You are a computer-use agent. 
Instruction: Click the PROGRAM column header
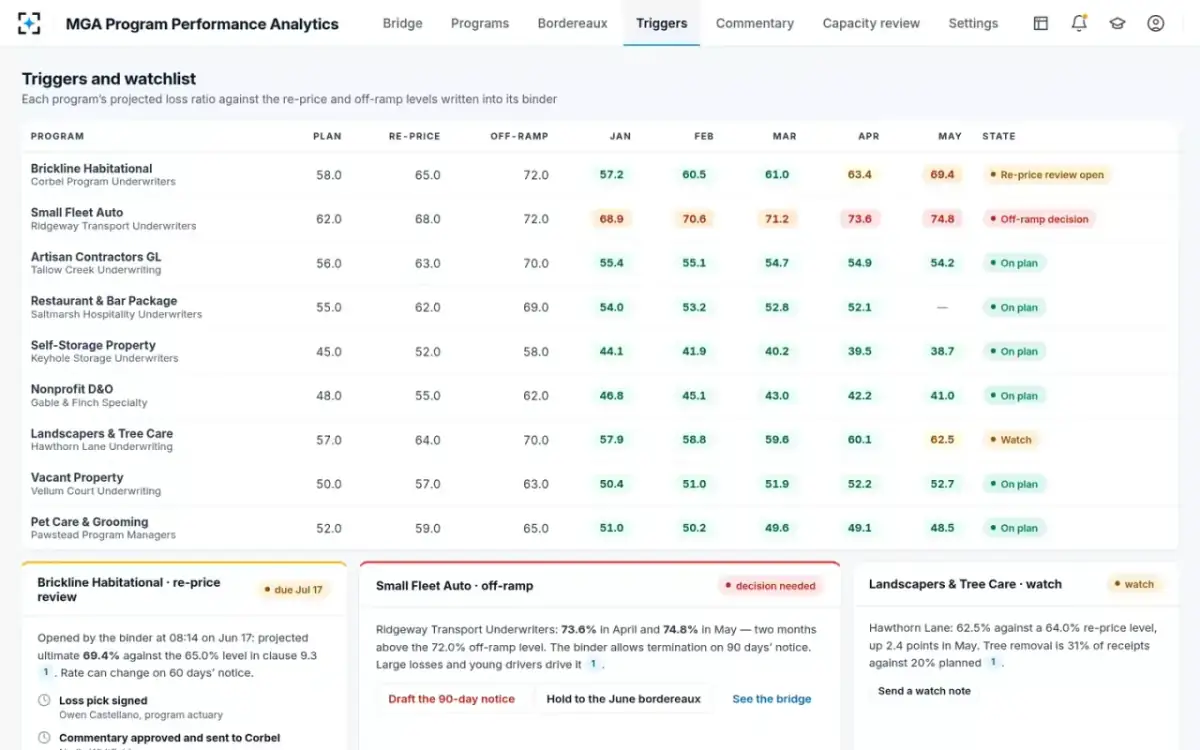coord(57,136)
